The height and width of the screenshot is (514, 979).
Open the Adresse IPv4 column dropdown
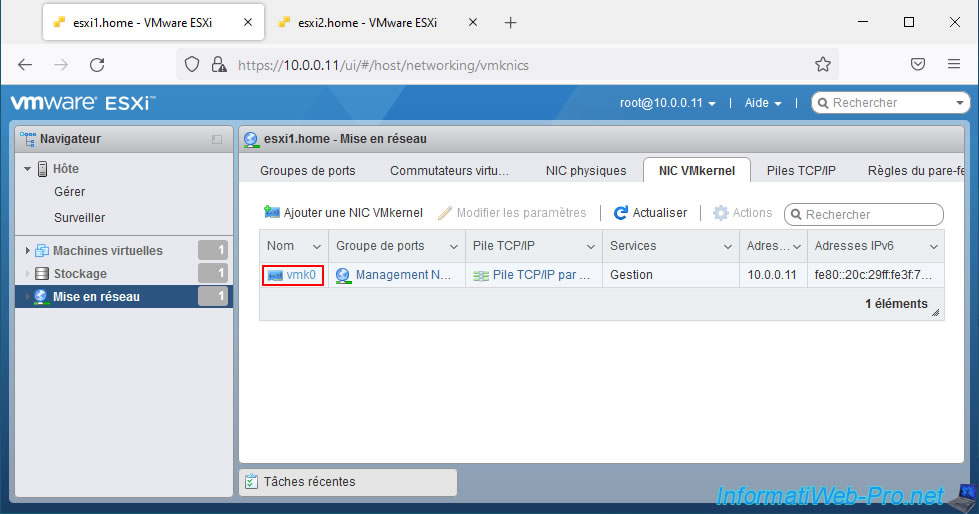coord(797,247)
